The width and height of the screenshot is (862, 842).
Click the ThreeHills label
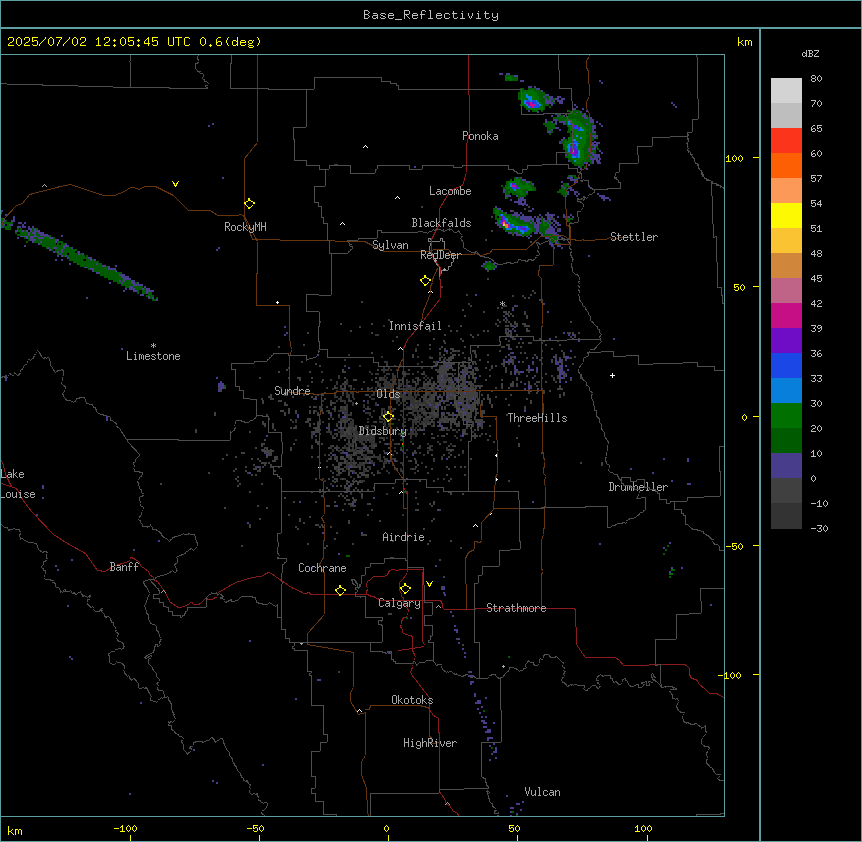(x=537, y=418)
